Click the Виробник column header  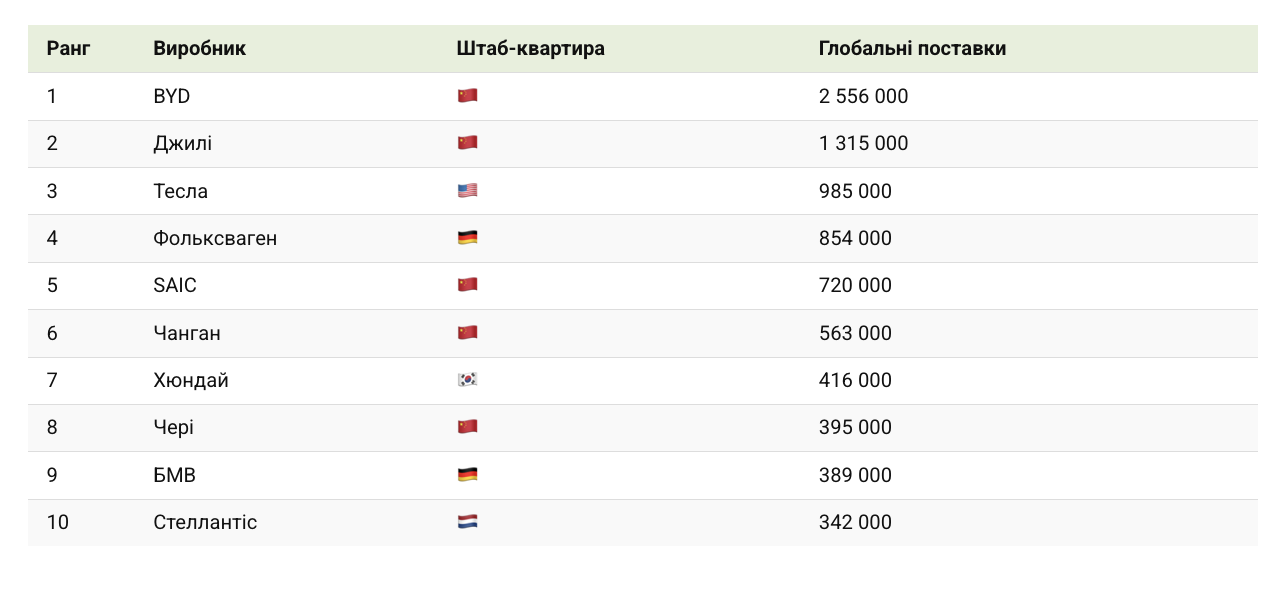[x=199, y=48]
